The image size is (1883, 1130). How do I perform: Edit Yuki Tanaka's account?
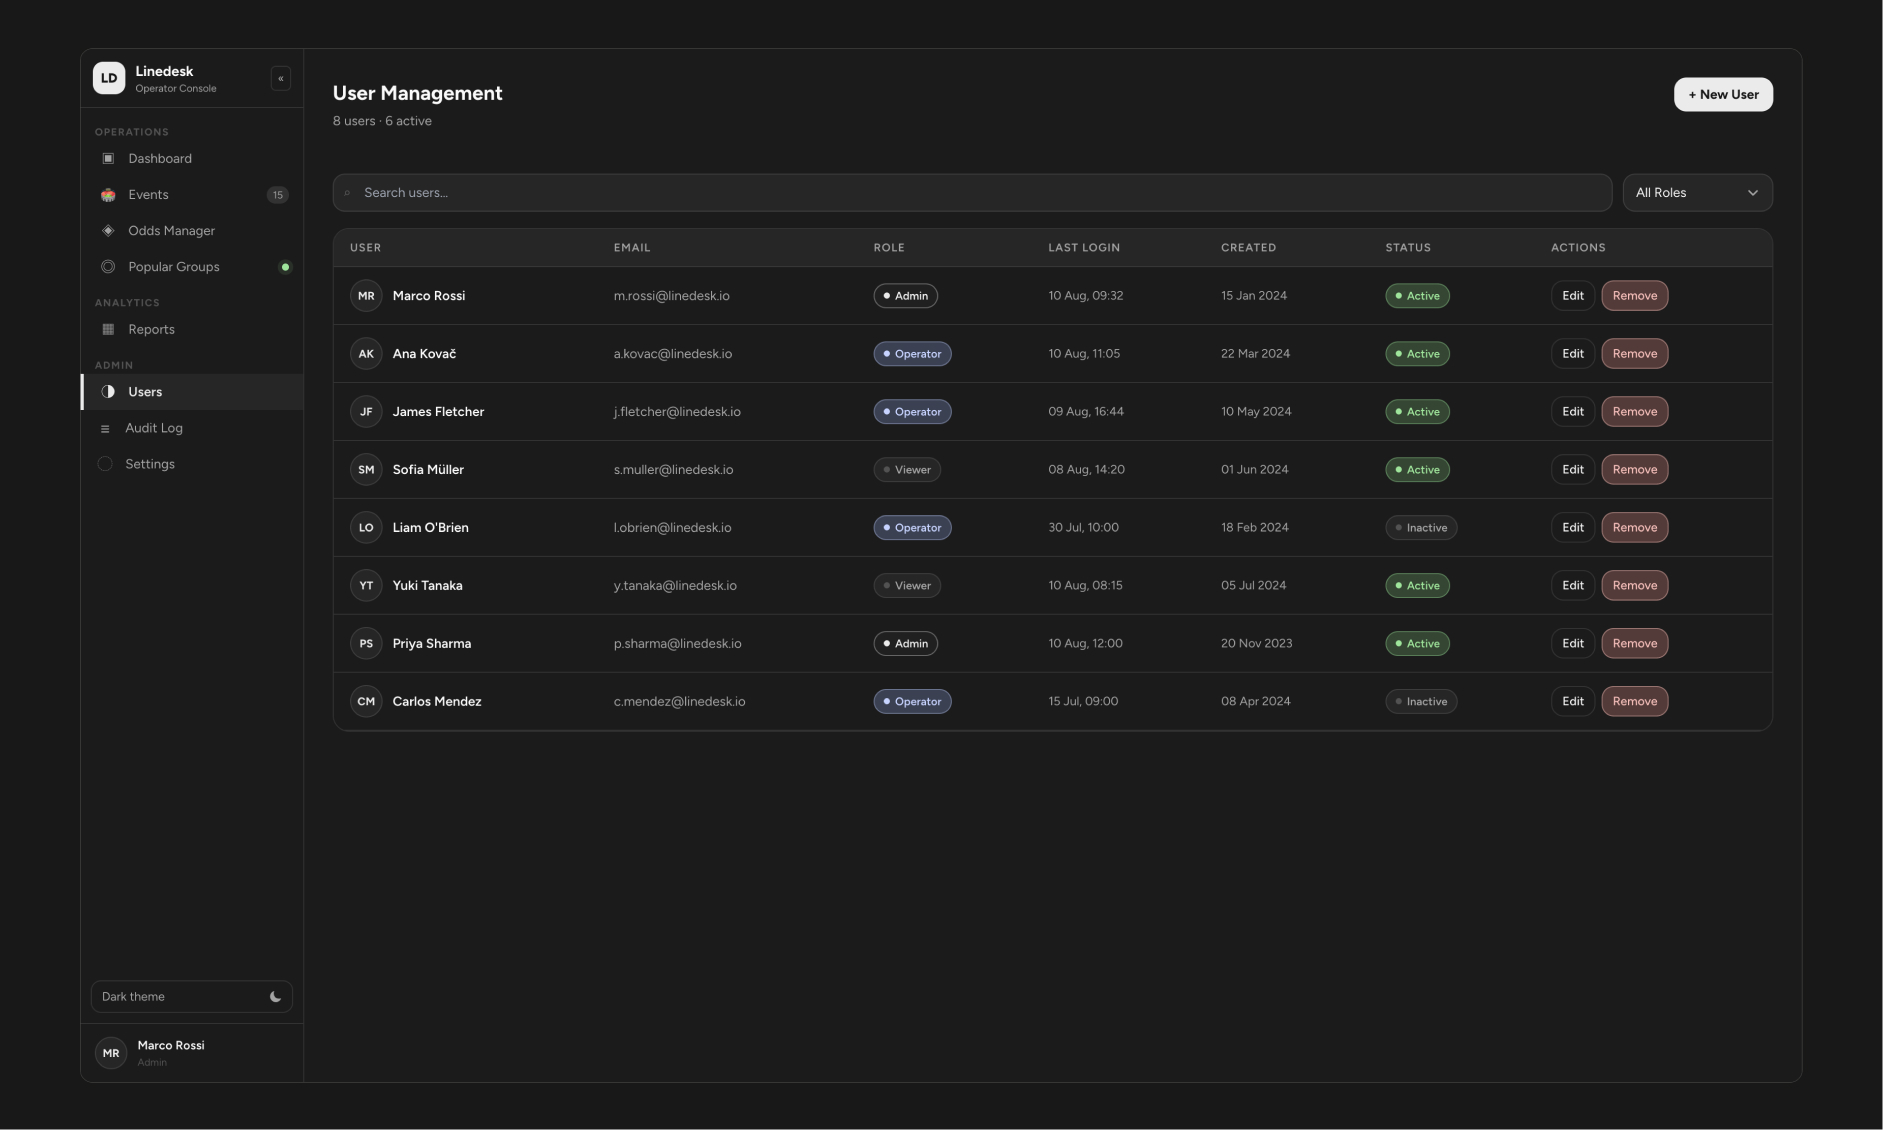click(1573, 586)
